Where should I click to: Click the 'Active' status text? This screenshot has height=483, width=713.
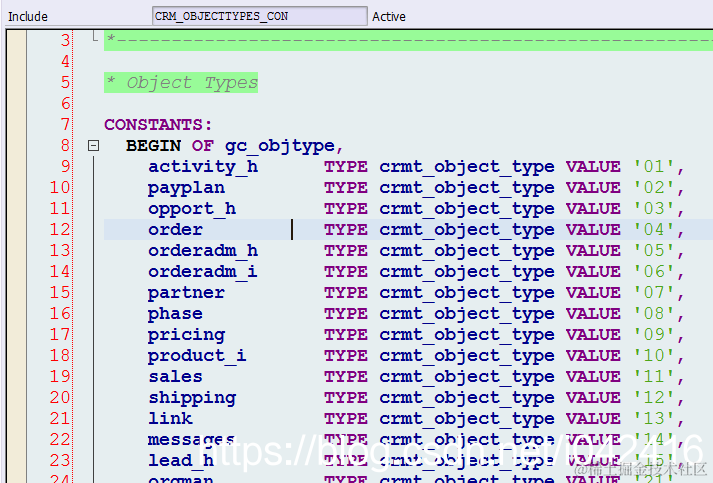pyautogui.click(x=389, y=17)
